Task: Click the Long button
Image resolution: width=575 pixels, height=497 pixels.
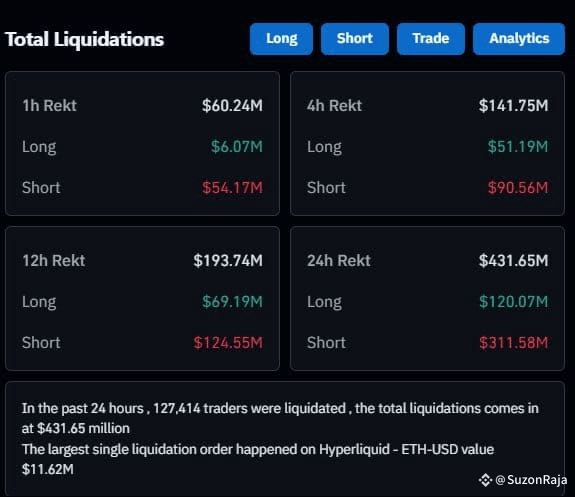Action: [x=281, y=39]
